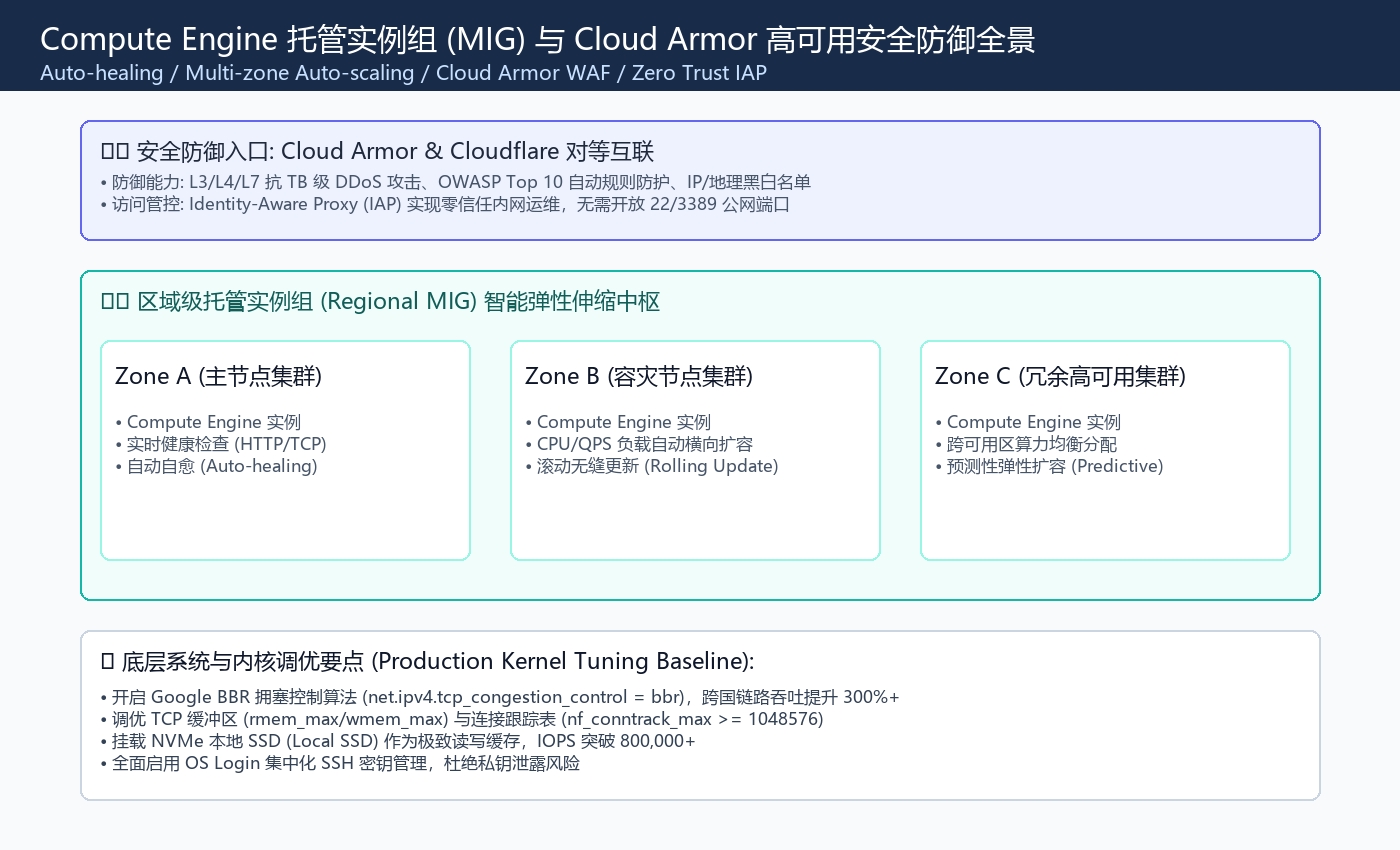
Task: Select "滚动无缝更新 (Rolling Update)" bullet
Action: (x=651, y=466)
